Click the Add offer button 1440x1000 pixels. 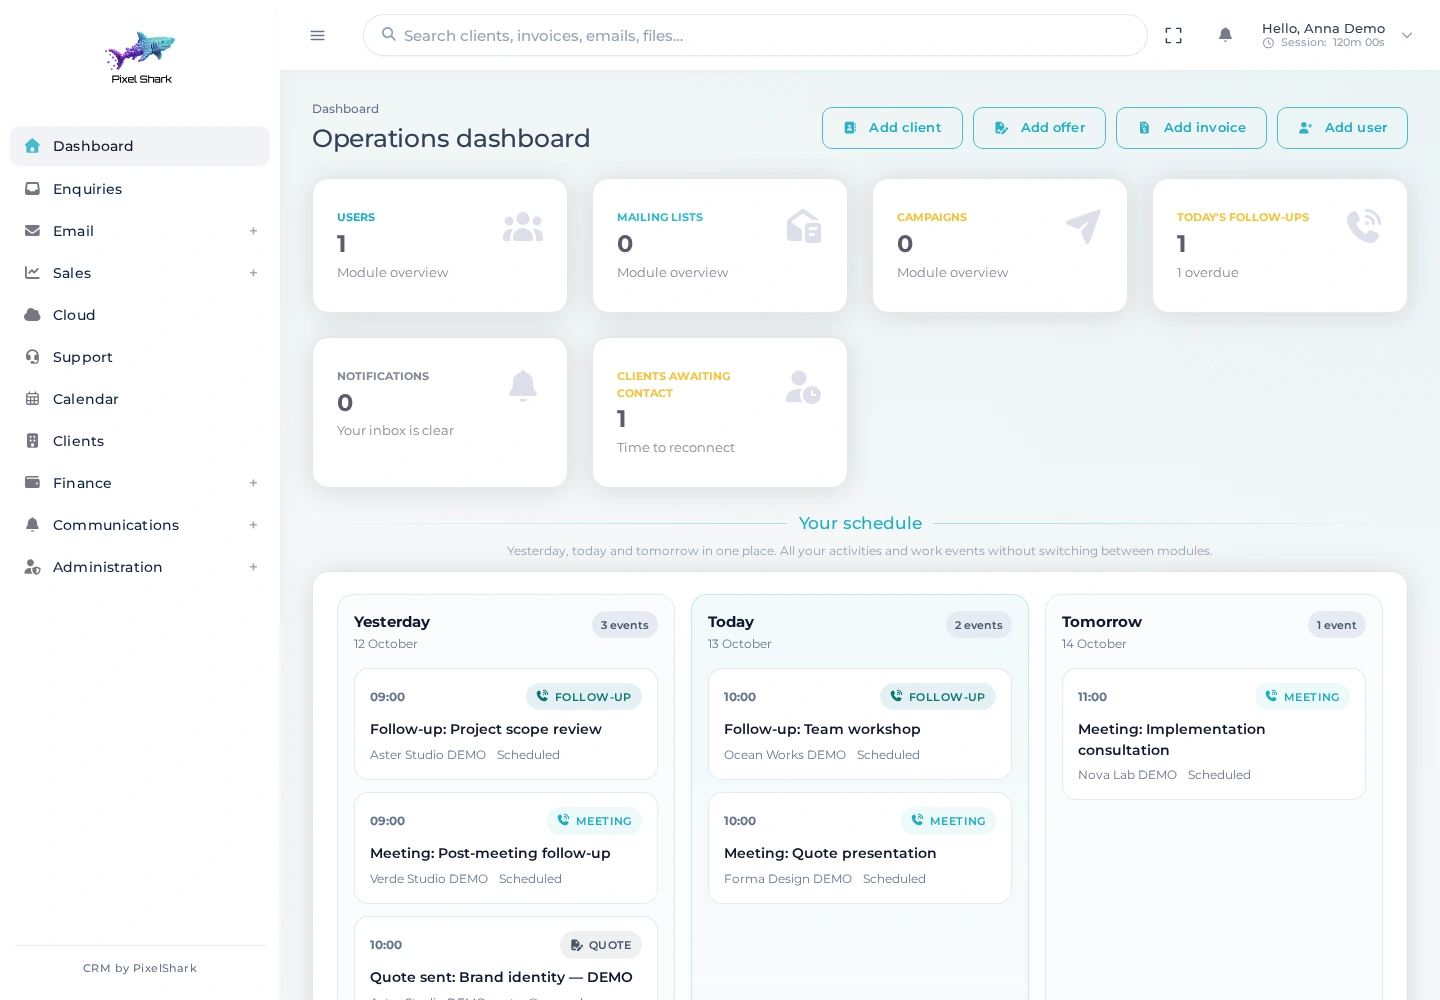(x=1039, y=128)
